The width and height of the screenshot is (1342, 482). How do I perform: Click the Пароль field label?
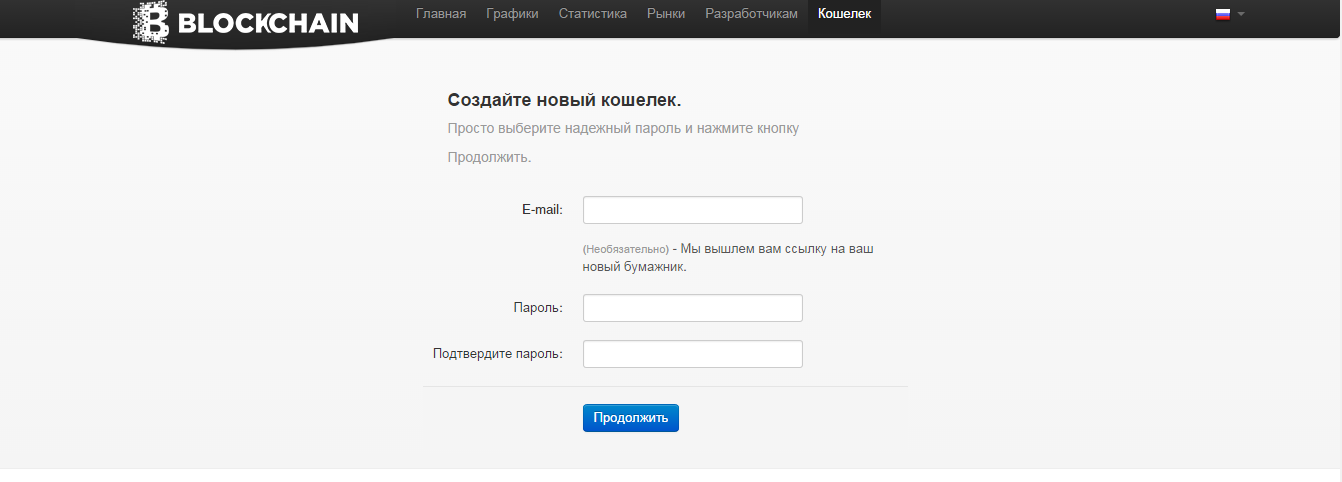[538, 308]
